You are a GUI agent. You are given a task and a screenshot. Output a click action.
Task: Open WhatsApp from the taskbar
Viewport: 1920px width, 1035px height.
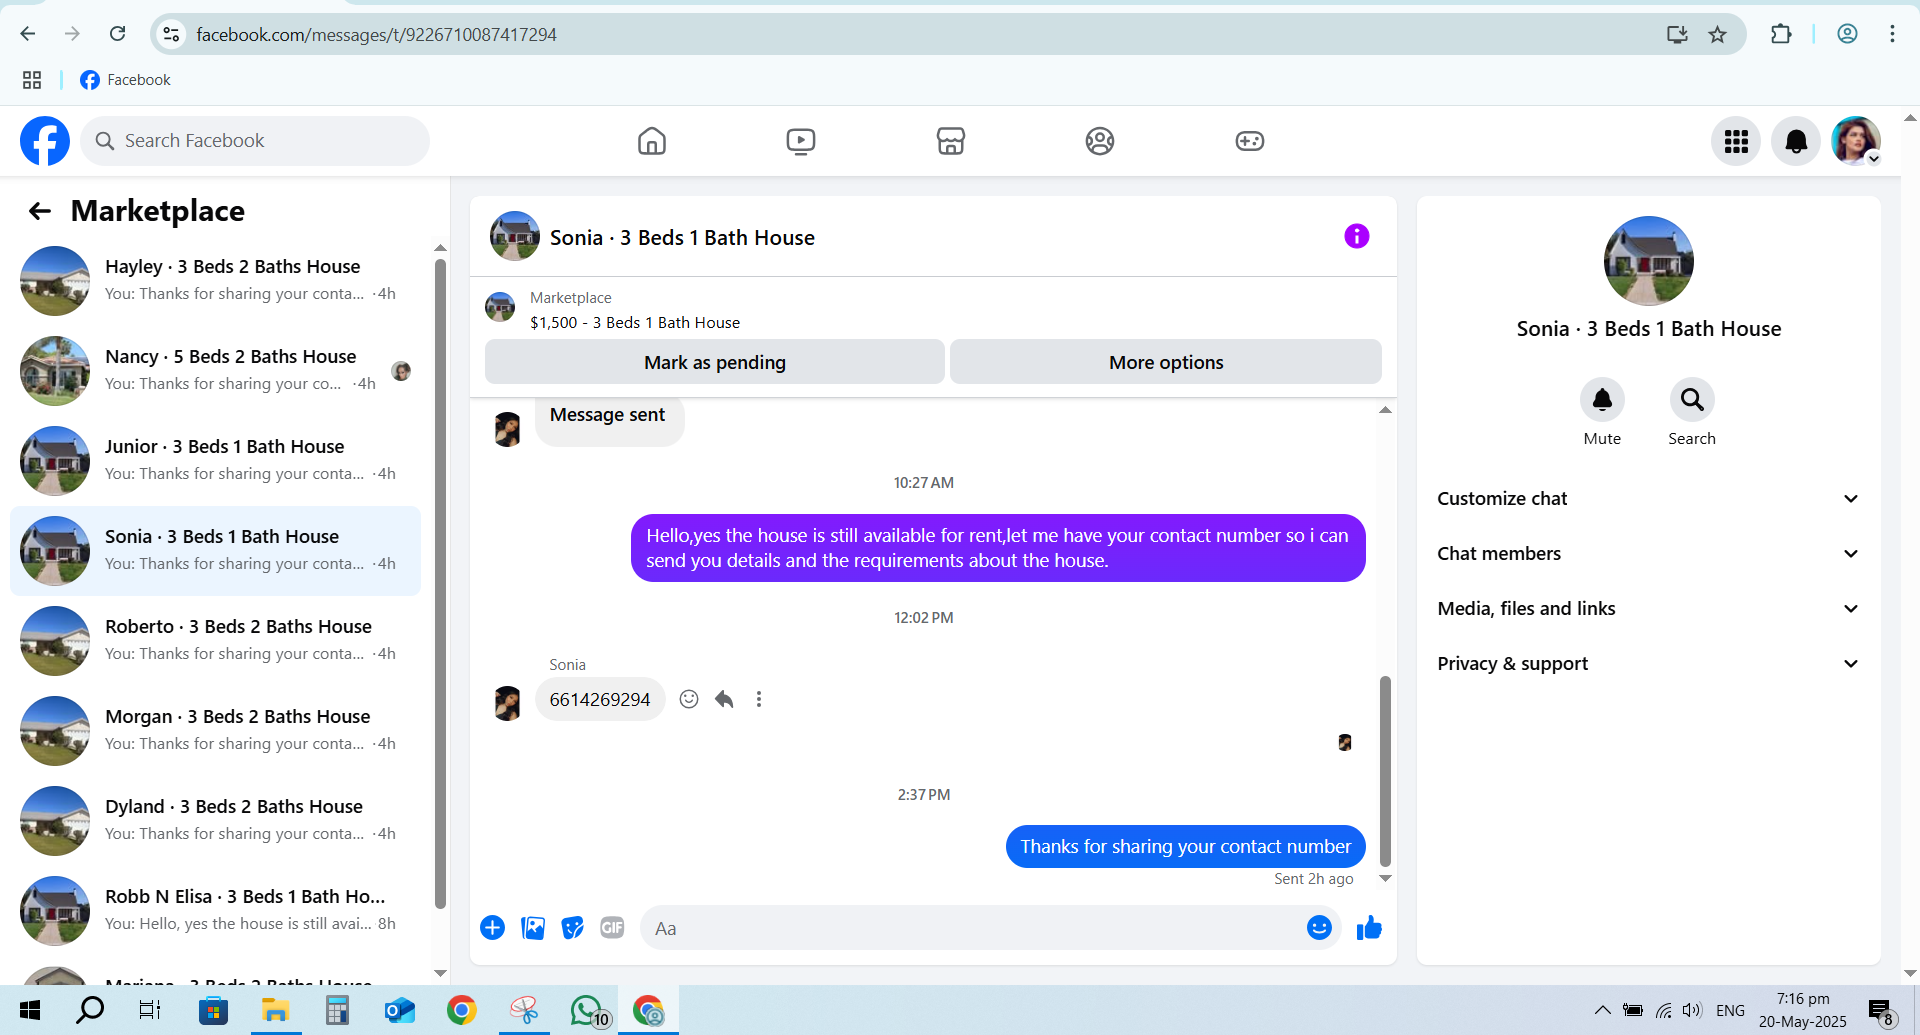click(x=589, y=1010)
